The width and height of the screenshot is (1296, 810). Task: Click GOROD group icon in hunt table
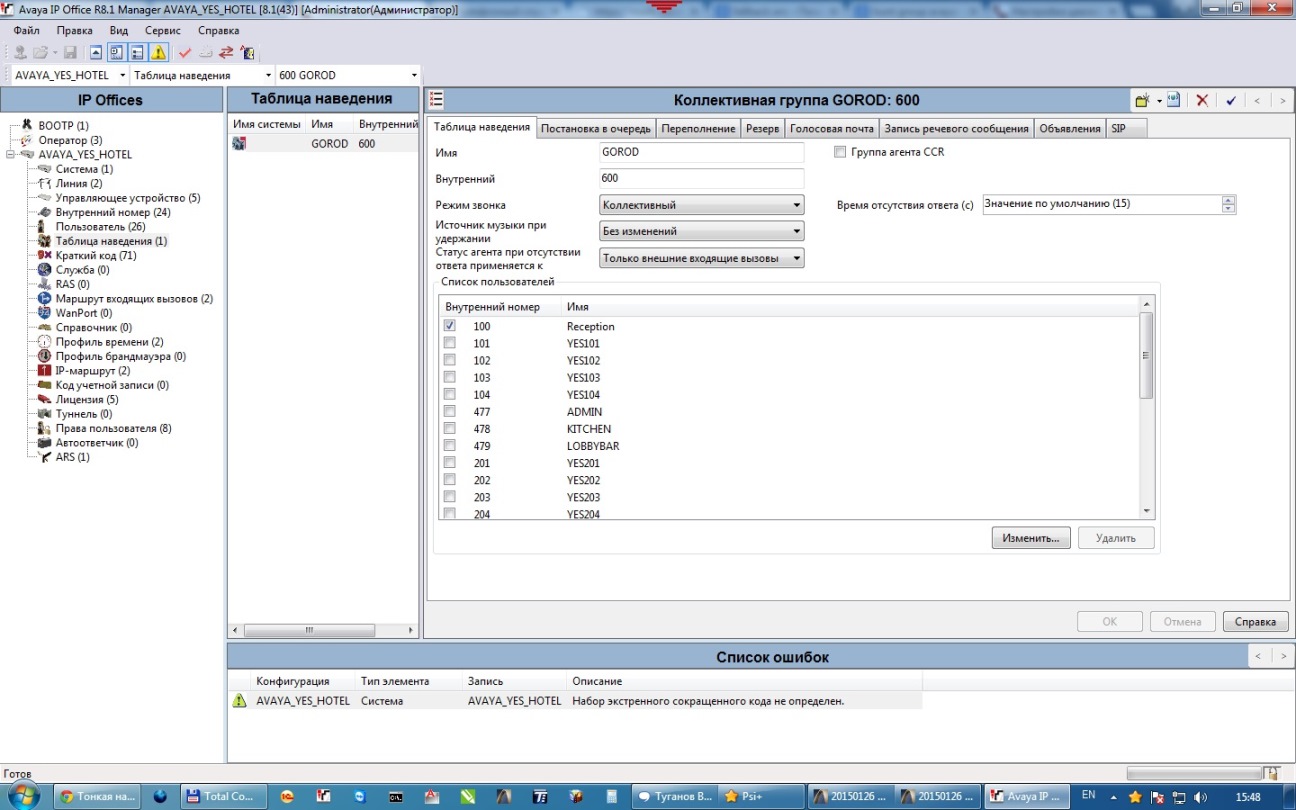pos(239,144)
